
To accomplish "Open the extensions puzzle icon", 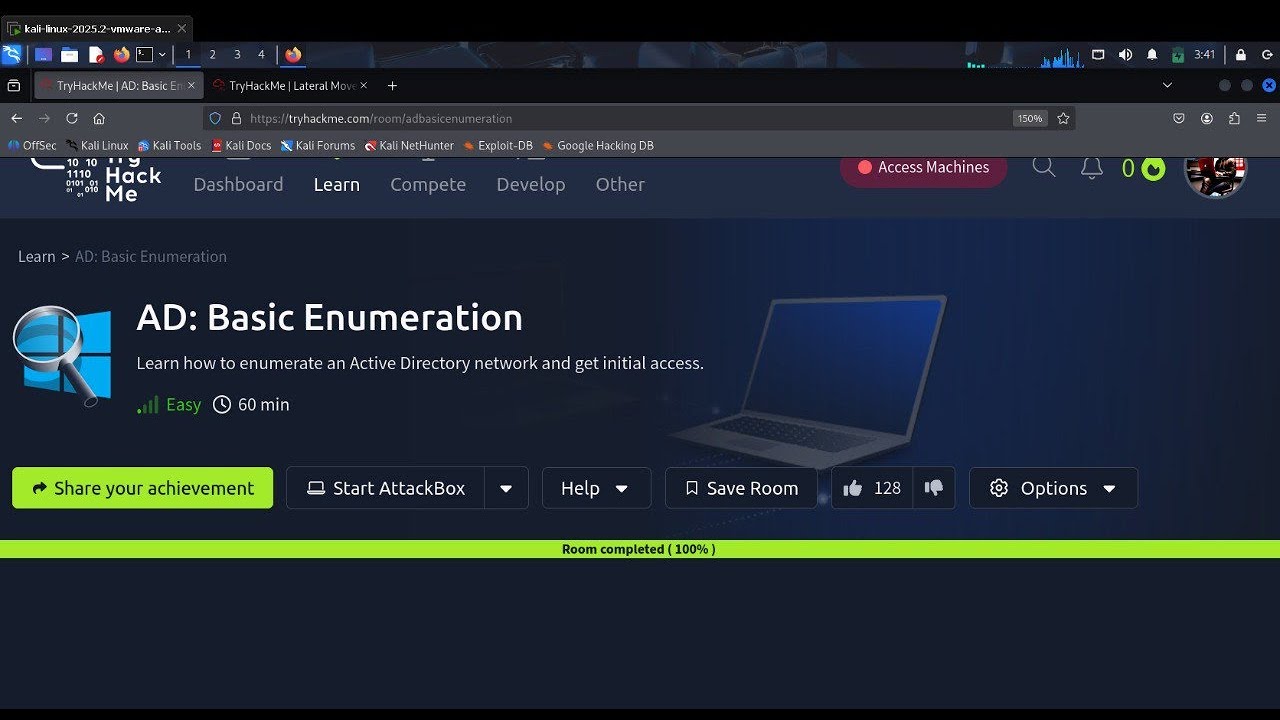I will [x=1234, y=118].
